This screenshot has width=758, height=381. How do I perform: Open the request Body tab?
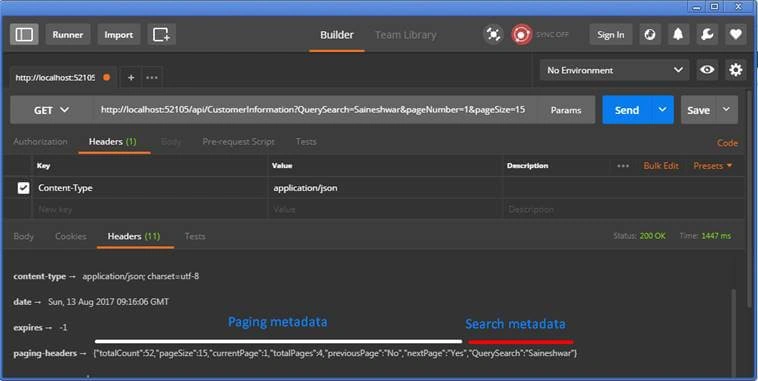[x=171, y=142]
